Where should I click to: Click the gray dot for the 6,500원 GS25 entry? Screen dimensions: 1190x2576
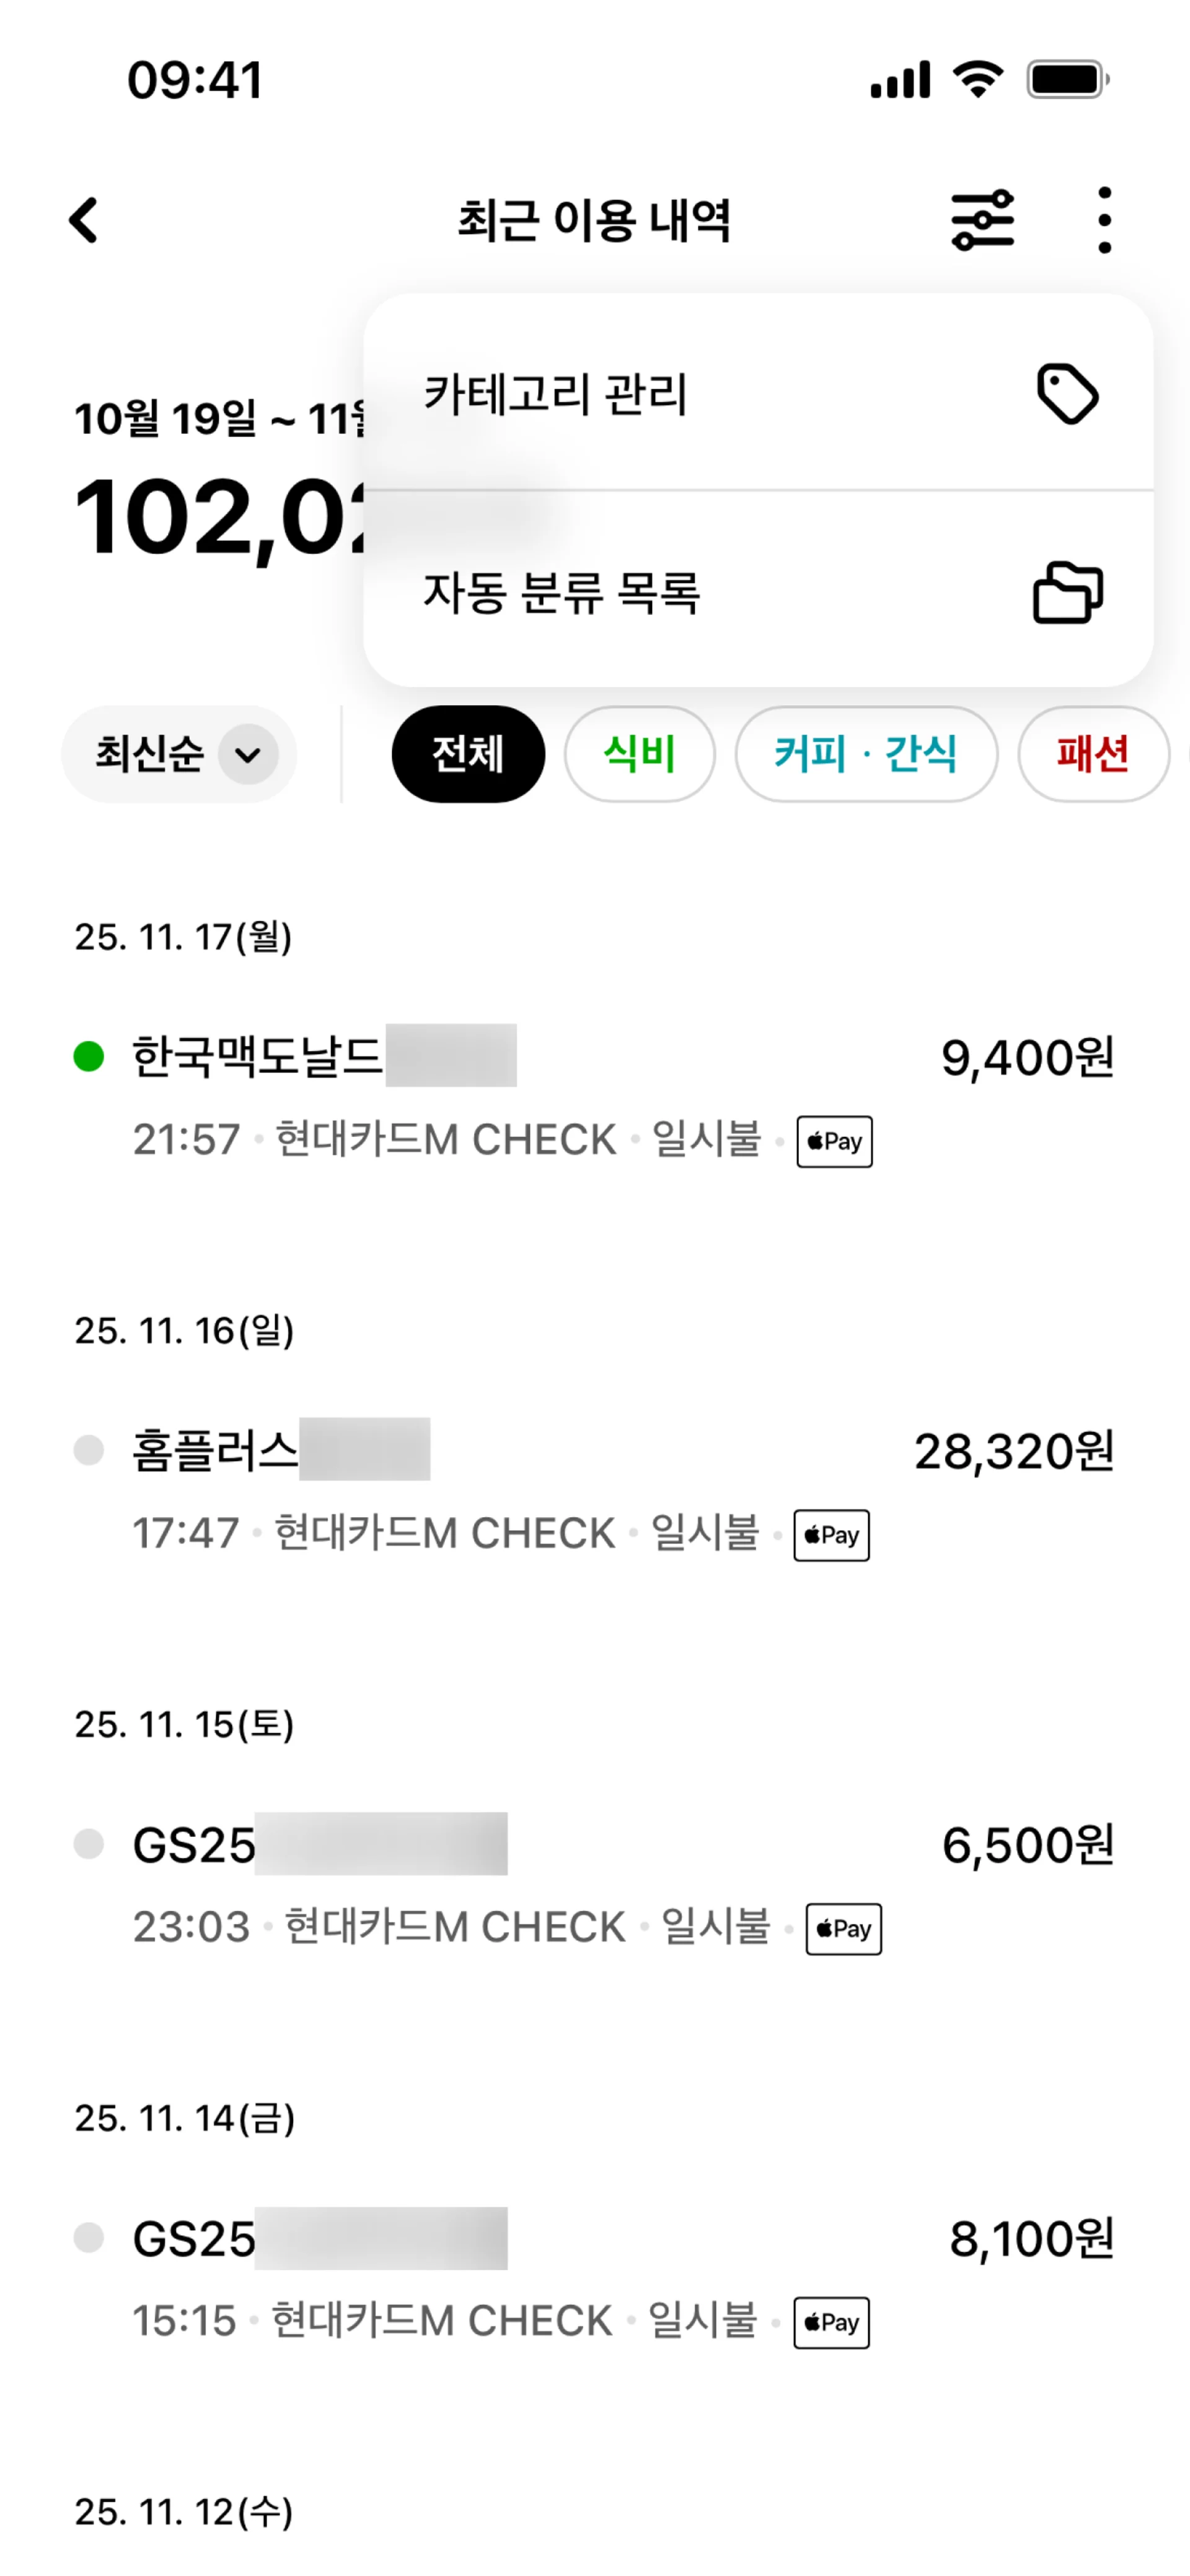(x=89, y=1844)
